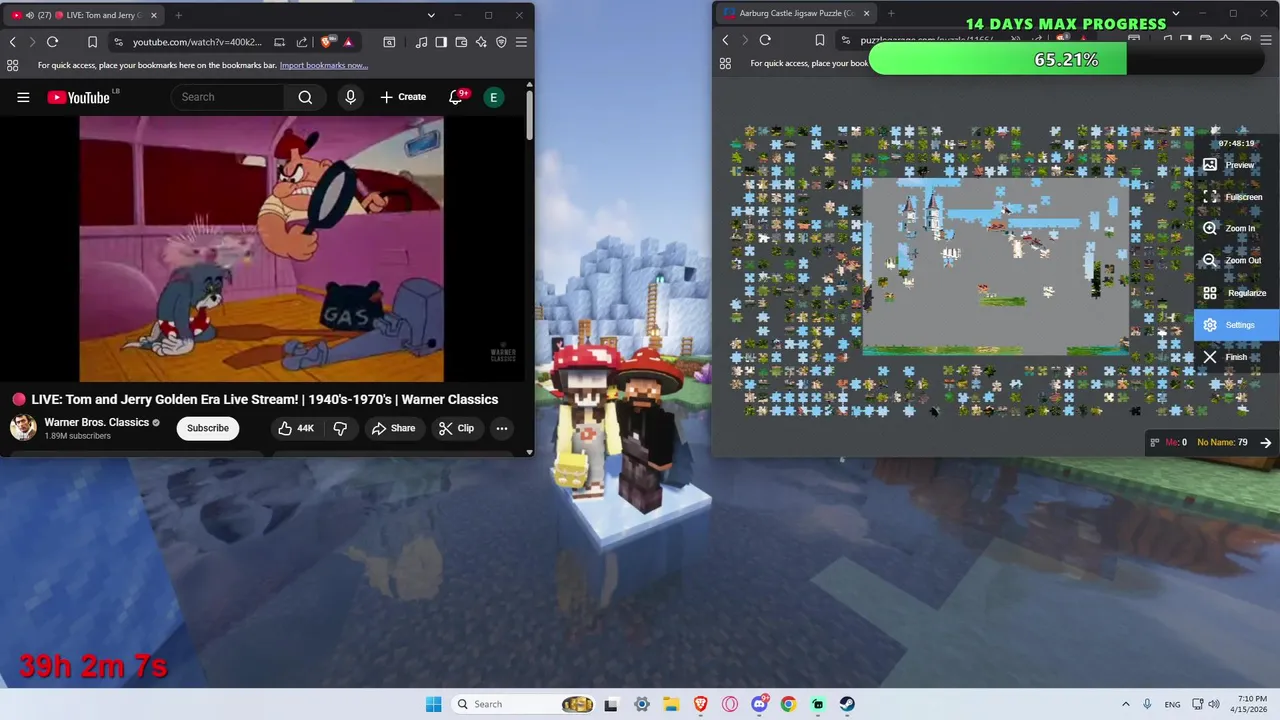Screen dimensions: 1280x720
Task: Dislike the Tom and Jerry video
Action: 340,428
